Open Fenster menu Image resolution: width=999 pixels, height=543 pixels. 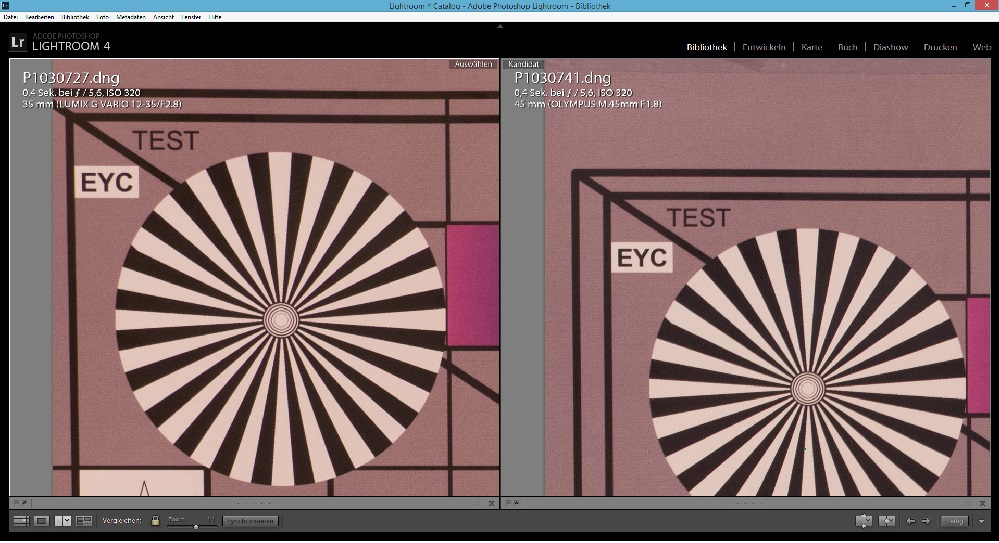pyautogui.click(x=192, y=17)
